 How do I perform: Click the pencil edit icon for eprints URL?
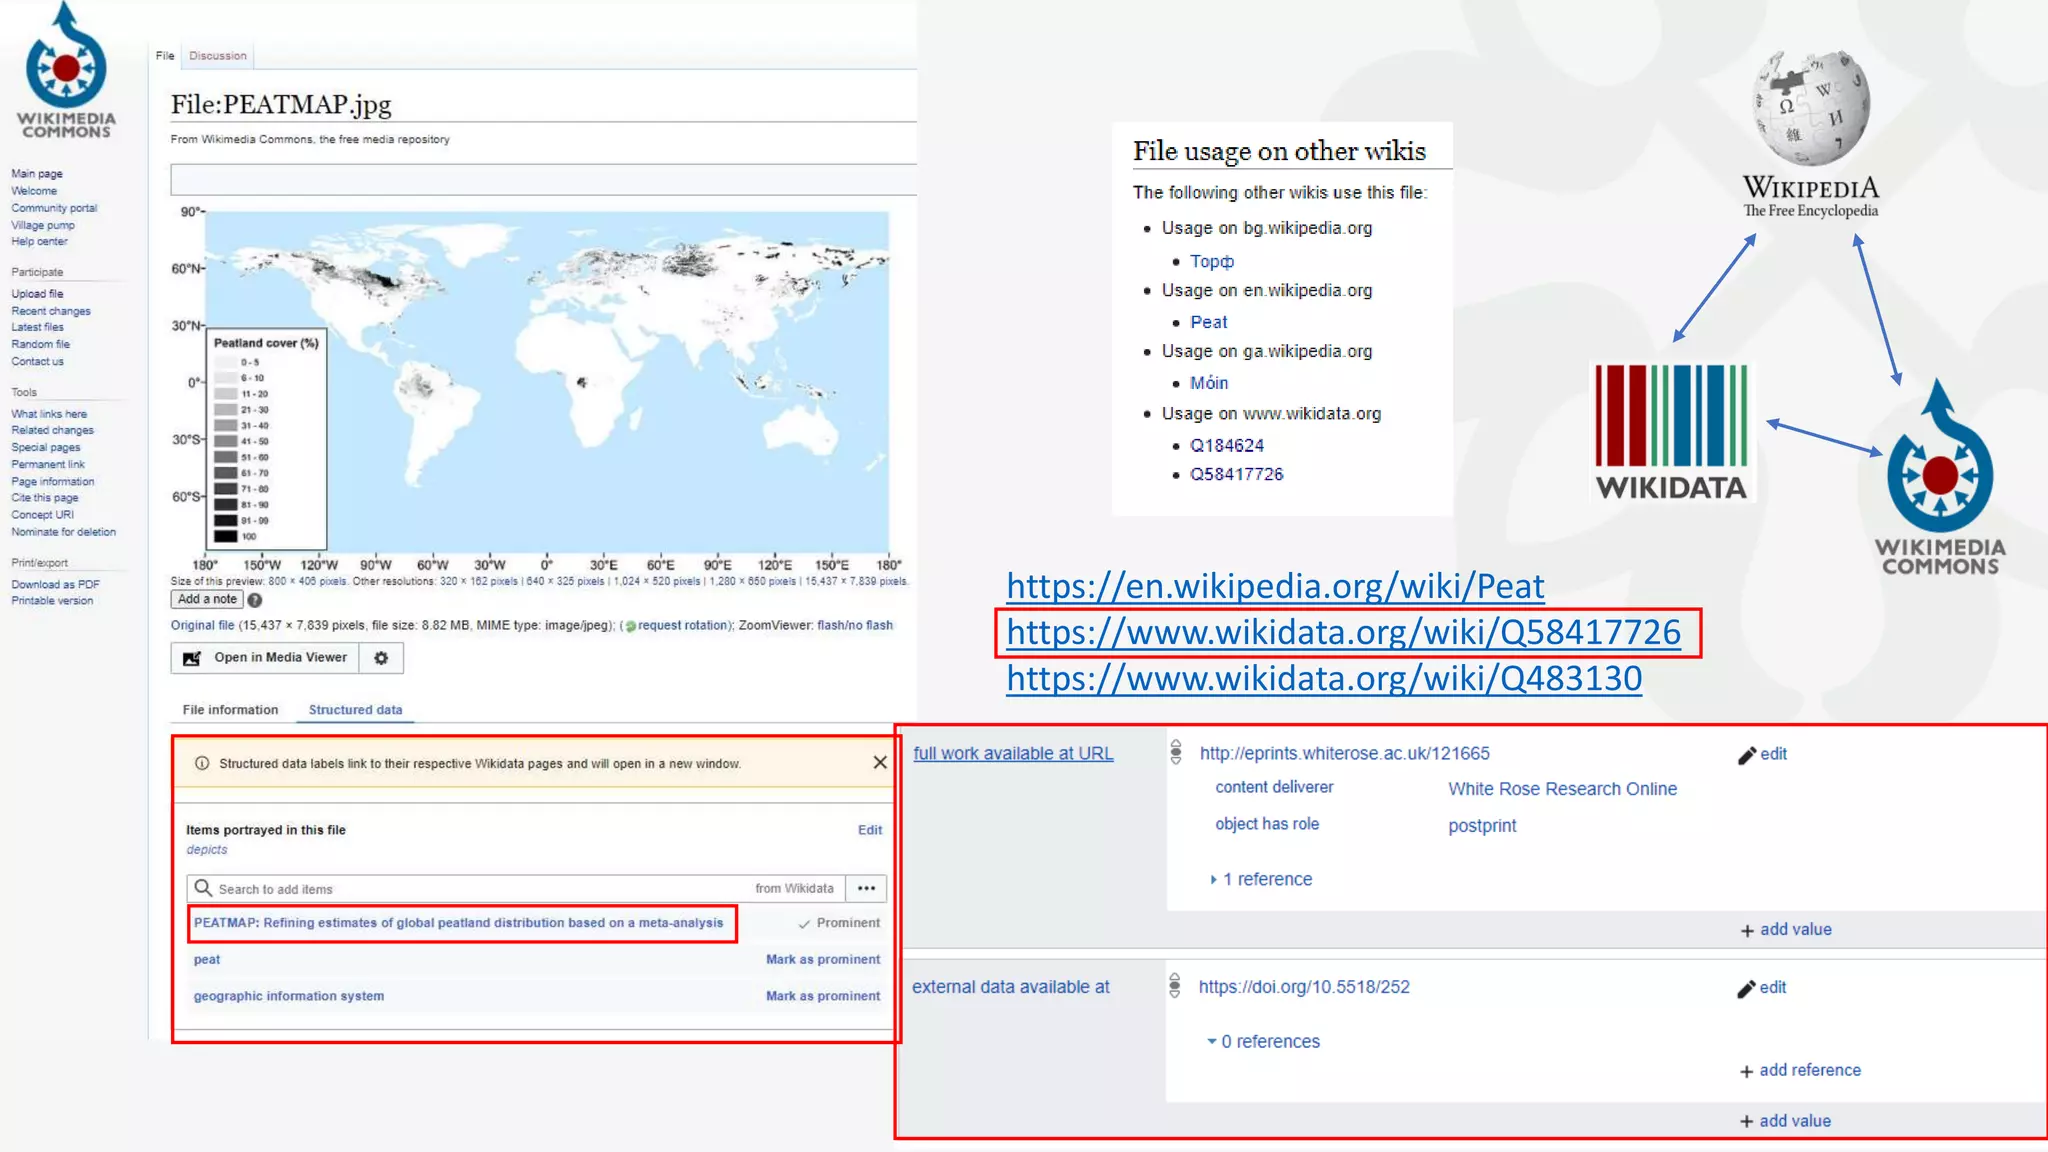point(1747,755)
